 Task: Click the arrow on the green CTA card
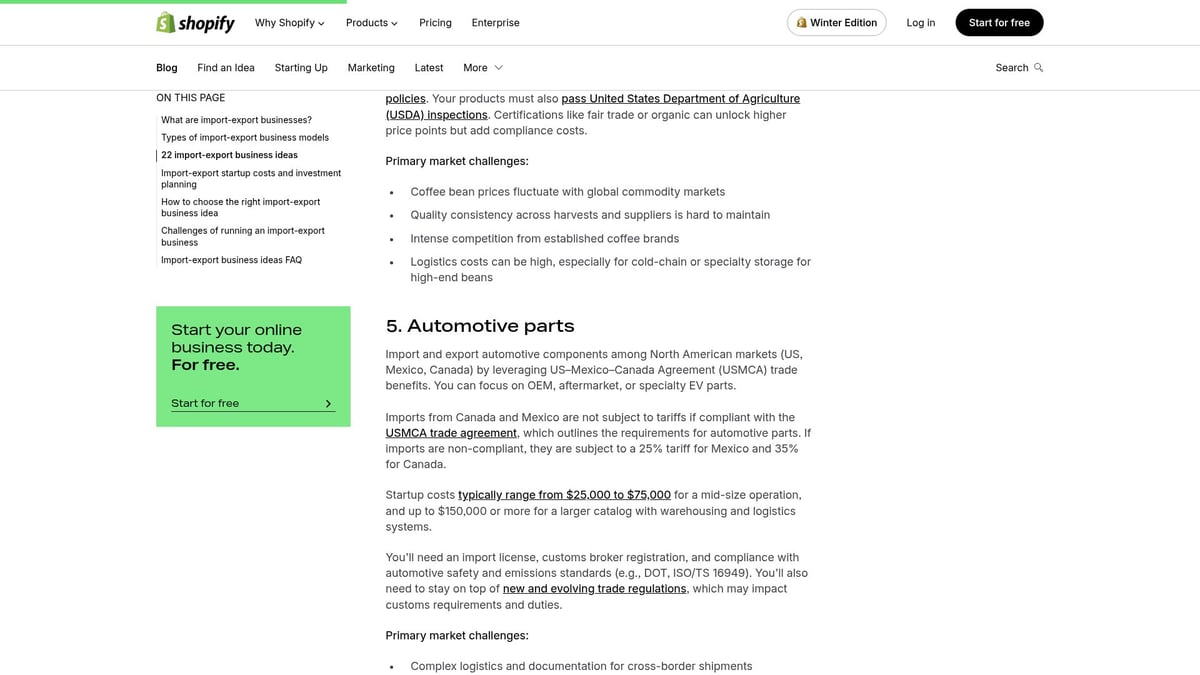328,403
